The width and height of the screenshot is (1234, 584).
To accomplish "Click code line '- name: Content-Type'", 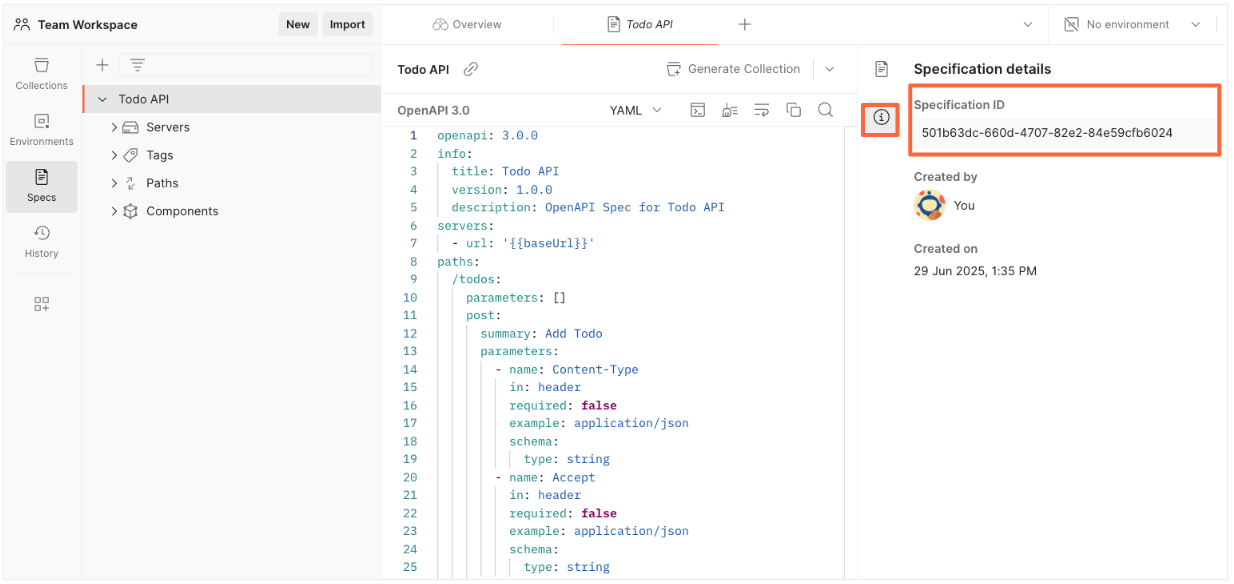I will pyautogui.click(x=566, y=369).
